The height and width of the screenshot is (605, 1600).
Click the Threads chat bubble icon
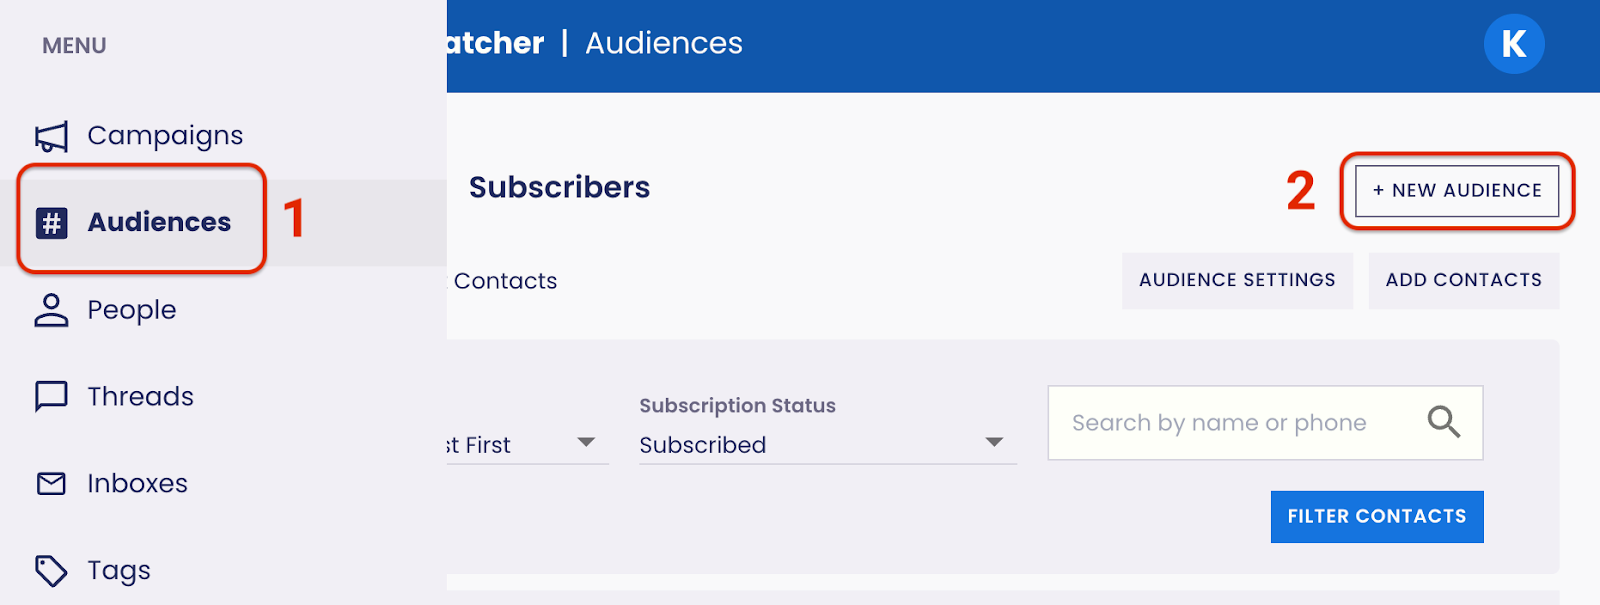pos(51,396)
